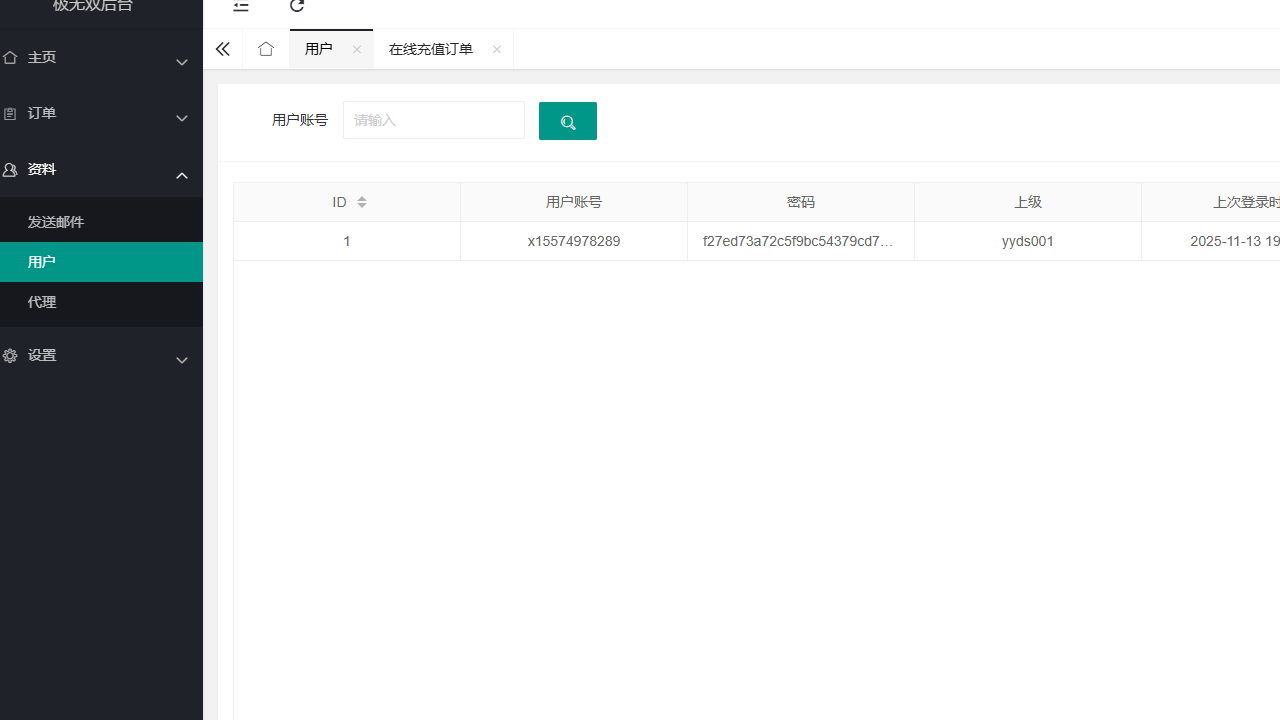This screenshot has width=1280, height=720.
Task: Open the 代理 page from sidebar
Action: (x=41, y=301)
